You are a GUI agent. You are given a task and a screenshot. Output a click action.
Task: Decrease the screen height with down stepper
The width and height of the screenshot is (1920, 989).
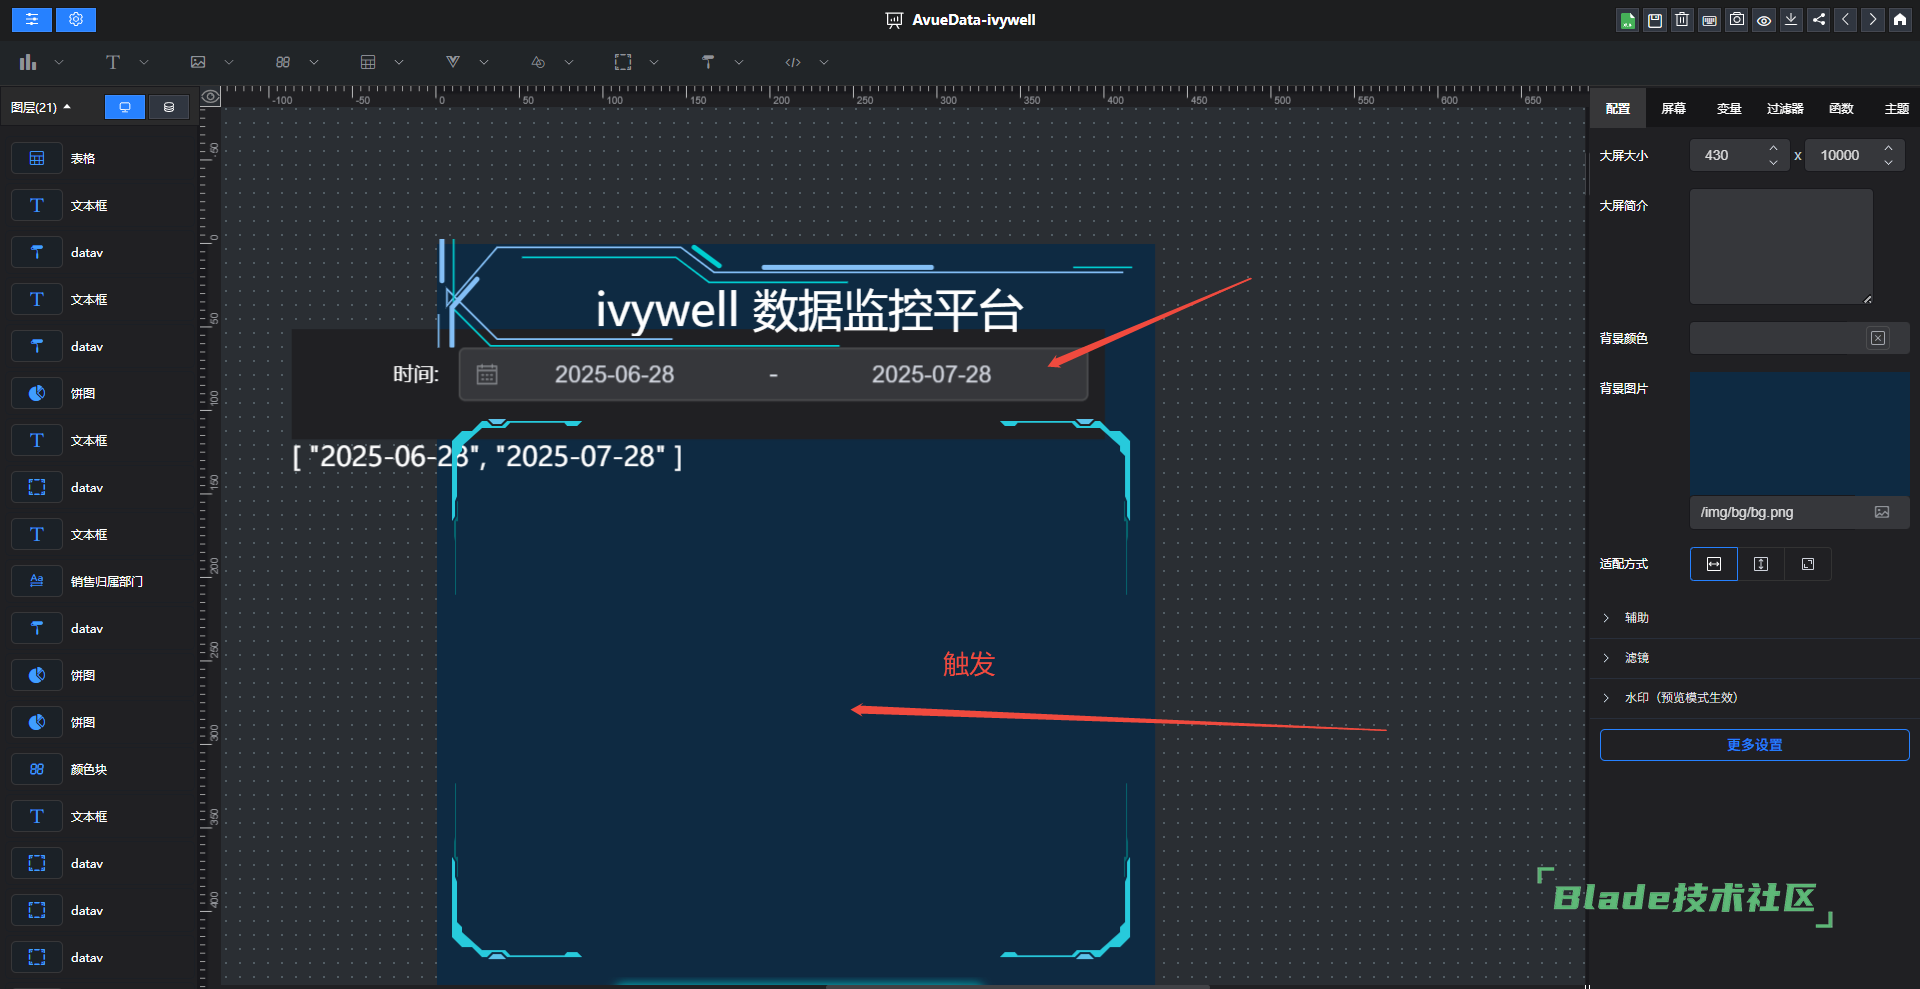click(x=1888, y=163)
